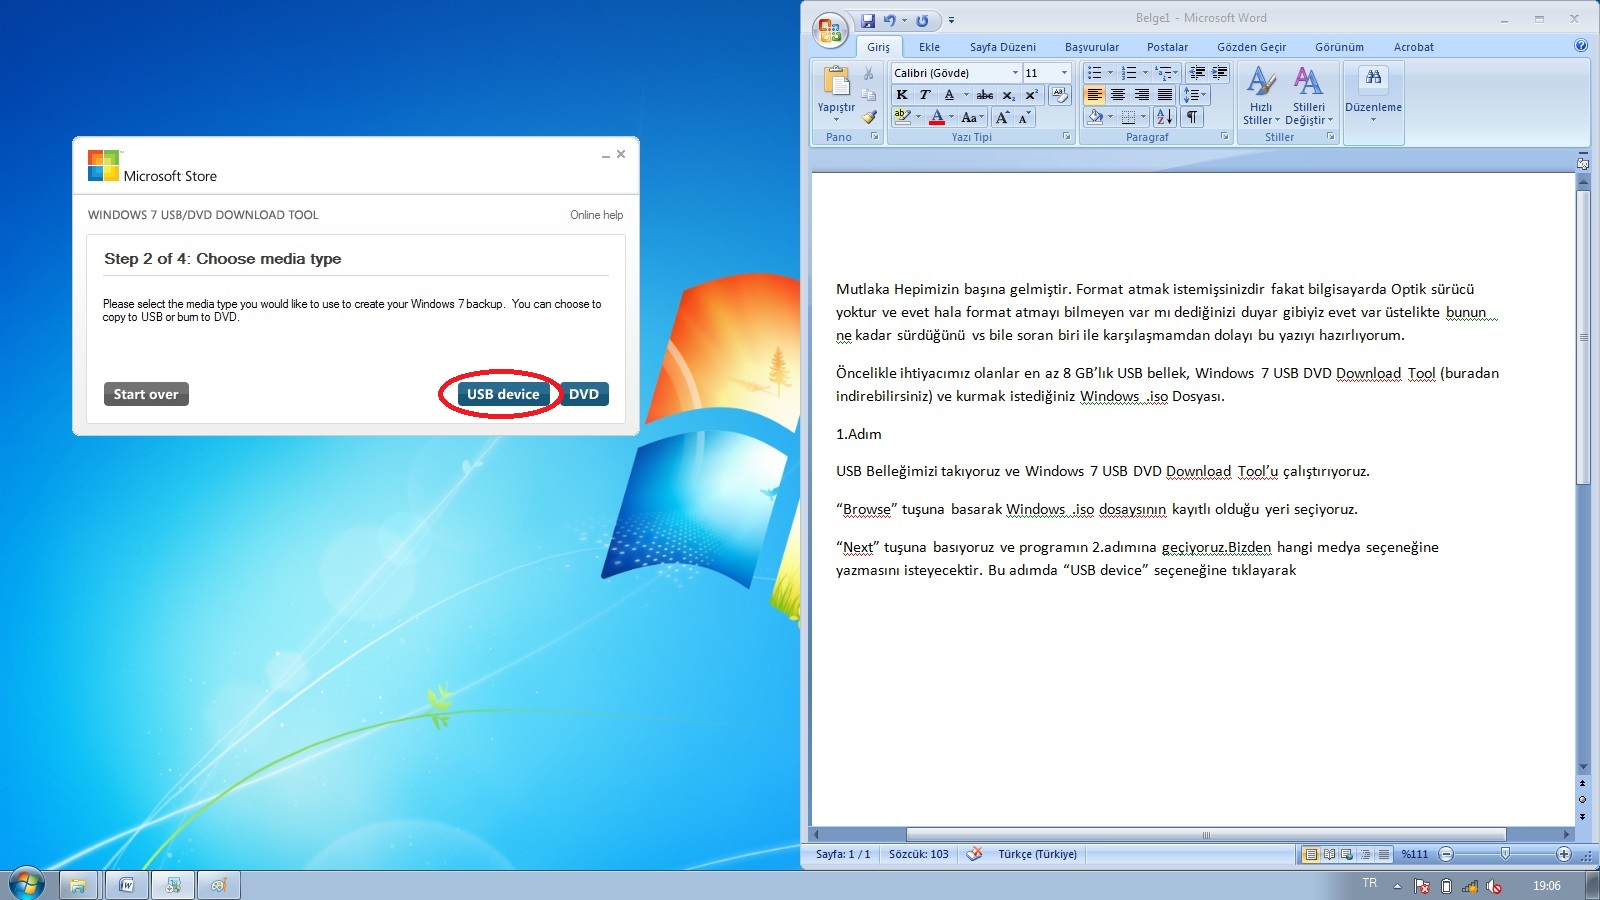
Task: Click the USB device button
Action: [503, 394]
